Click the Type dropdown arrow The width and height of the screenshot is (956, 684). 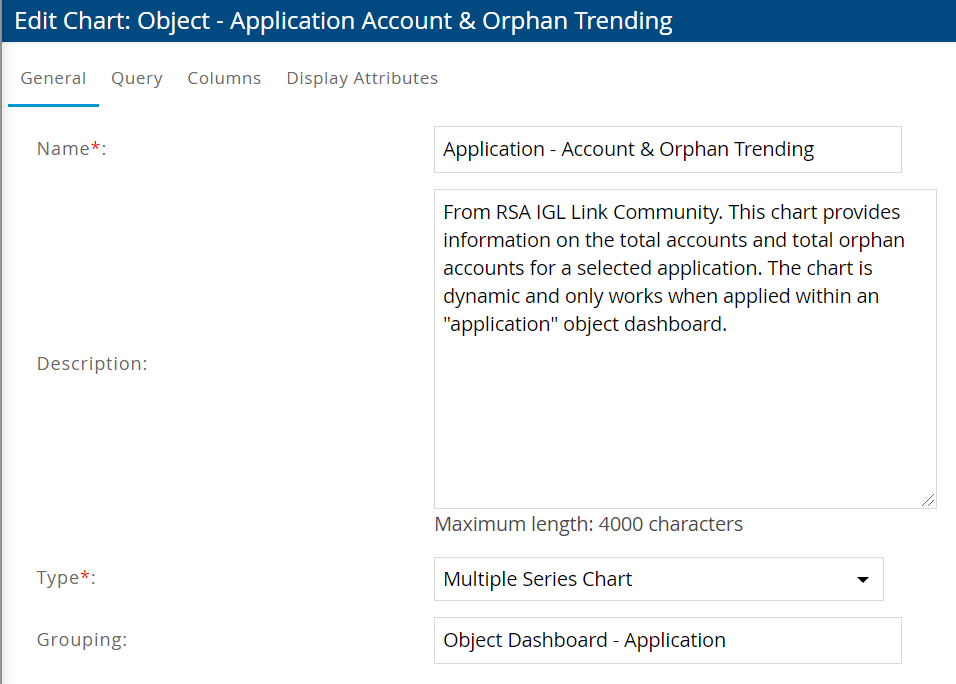click(x=862, y=579)
